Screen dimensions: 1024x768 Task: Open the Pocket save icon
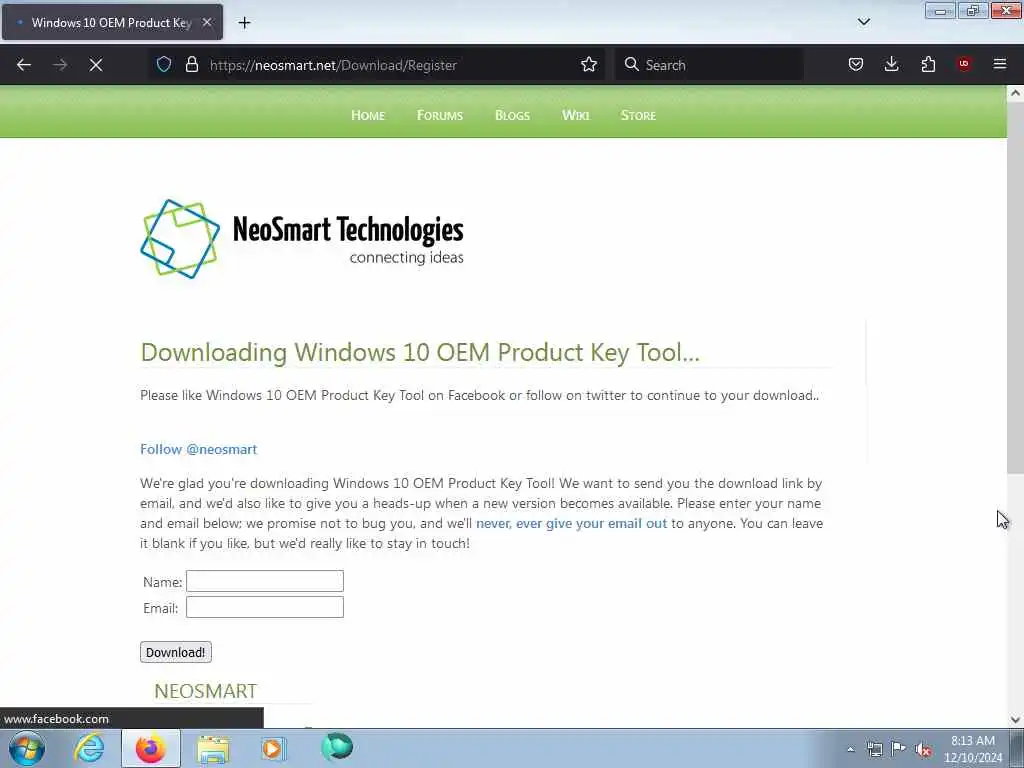pyautogui.click(x=856, y=64)
